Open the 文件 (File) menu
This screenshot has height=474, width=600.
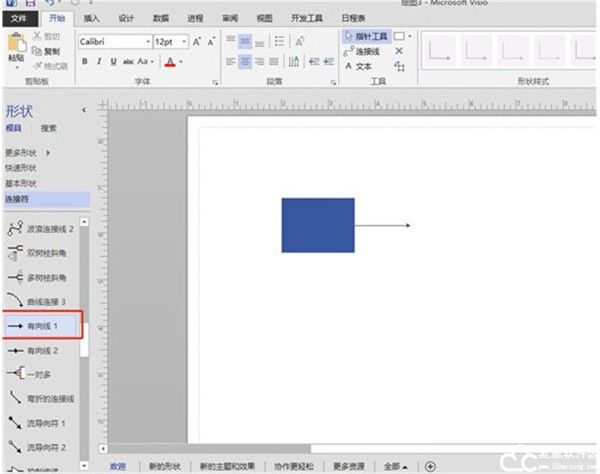coord(19,18)
